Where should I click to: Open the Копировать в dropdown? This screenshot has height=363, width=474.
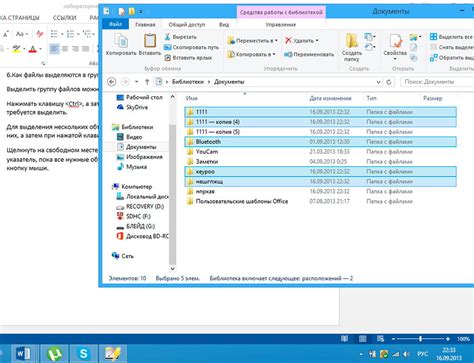point(251,54)
